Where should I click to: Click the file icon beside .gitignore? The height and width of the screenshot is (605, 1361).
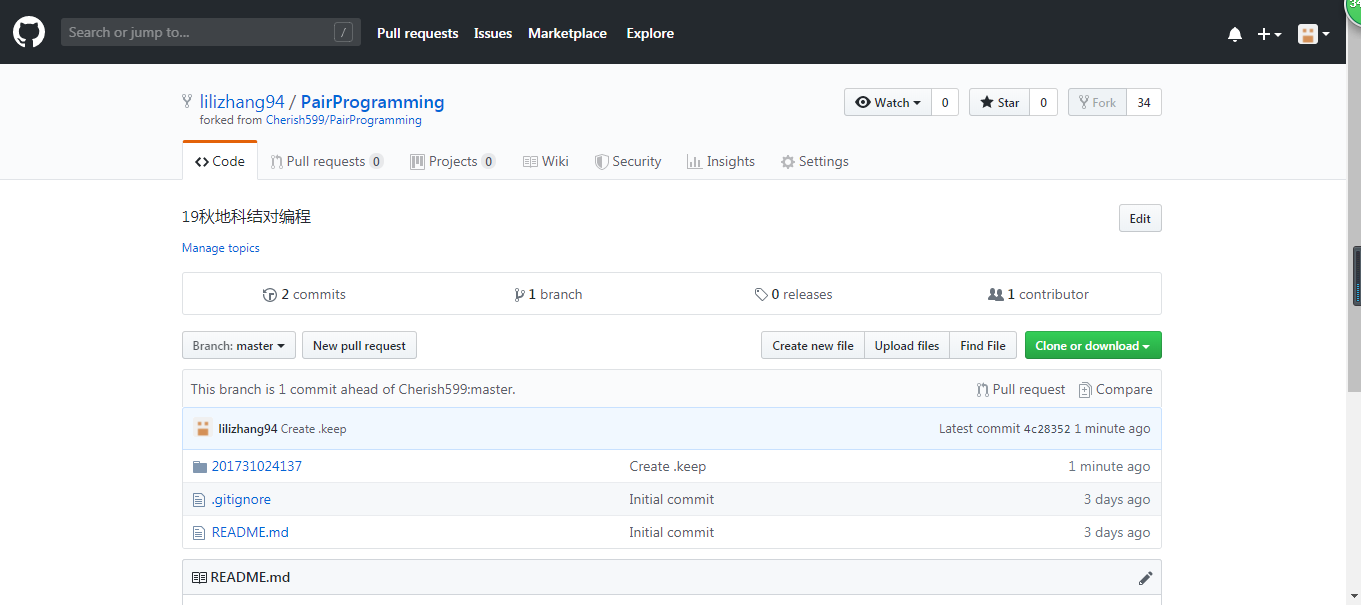click(x=198, y=499)
